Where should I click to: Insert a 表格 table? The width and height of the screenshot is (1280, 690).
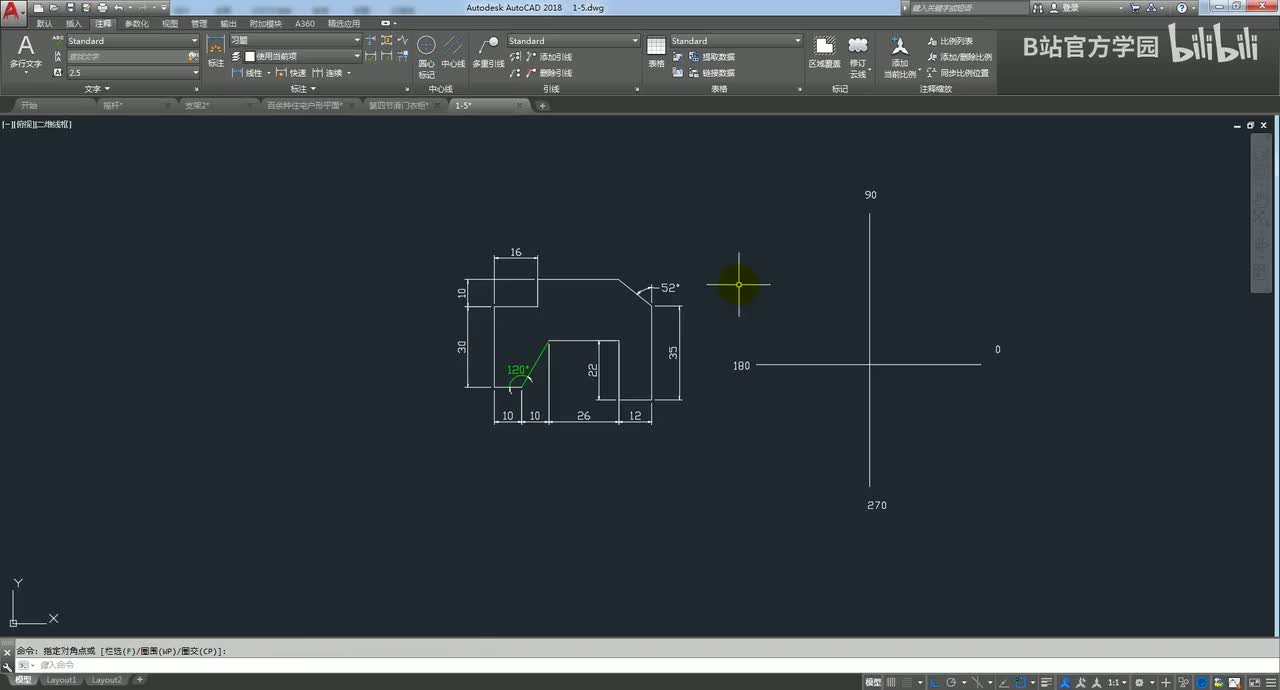[656, 52]
